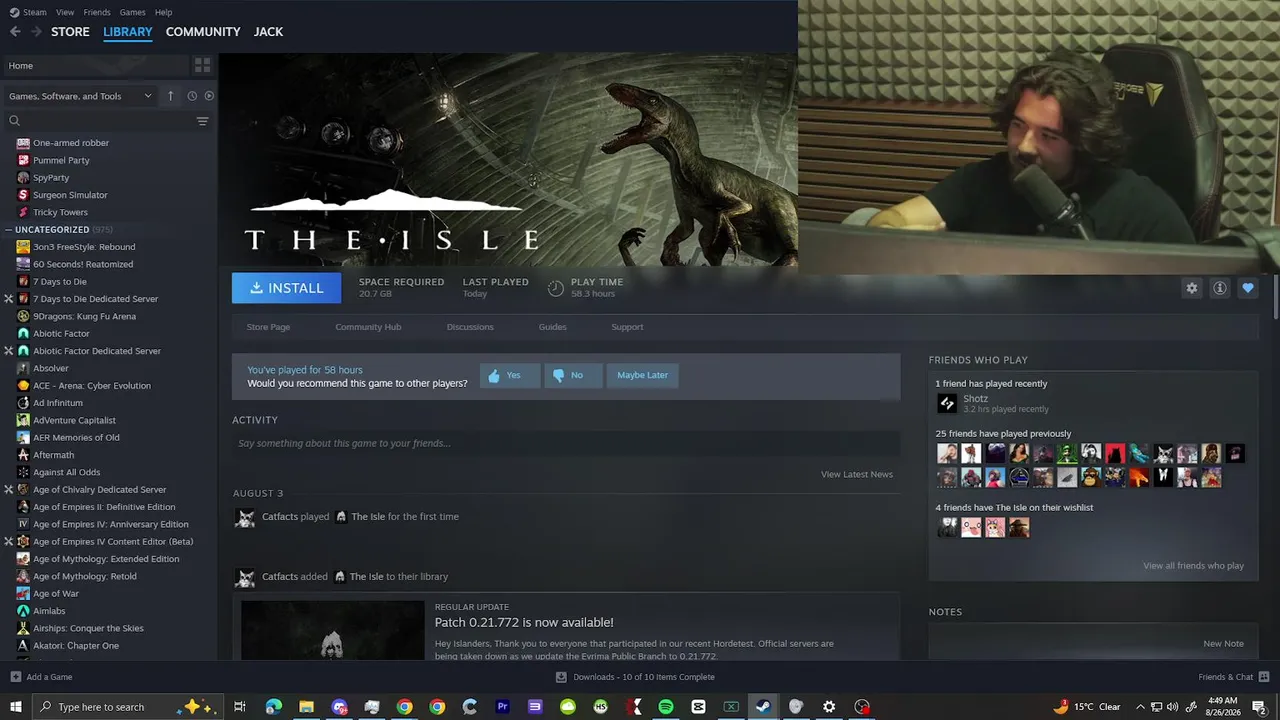Toggle the recent activity clock filter

tap(192, 96)
